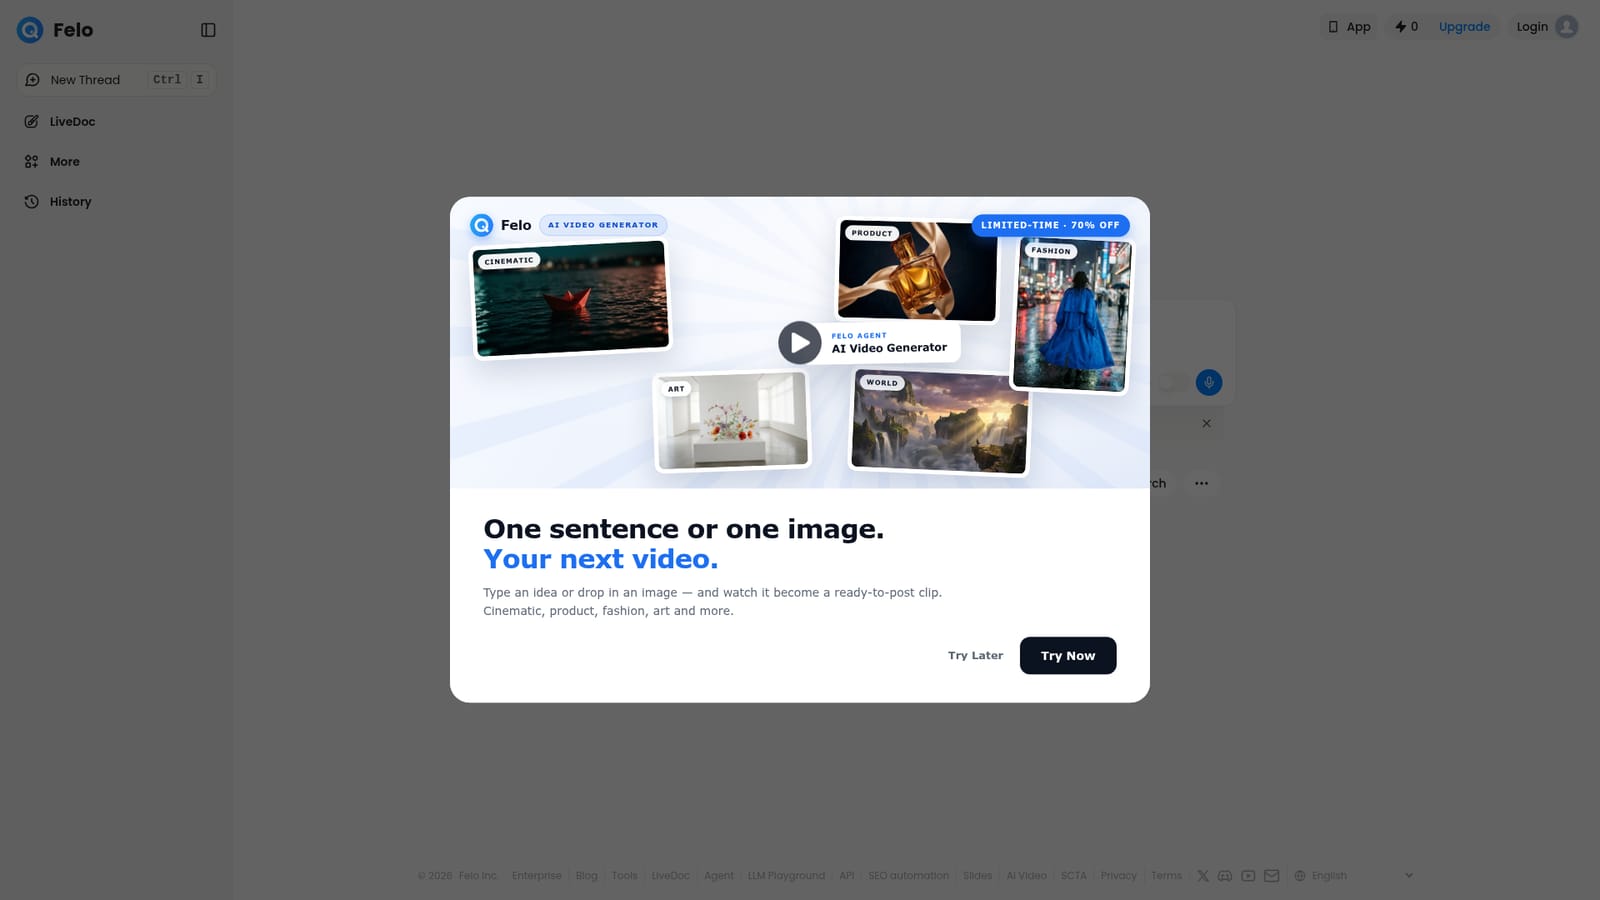Image resolution: width=1600 pixels, height=900 pixels.
Task: Open the Product perfume thumbnail
Action: click(x=917, y=270)
